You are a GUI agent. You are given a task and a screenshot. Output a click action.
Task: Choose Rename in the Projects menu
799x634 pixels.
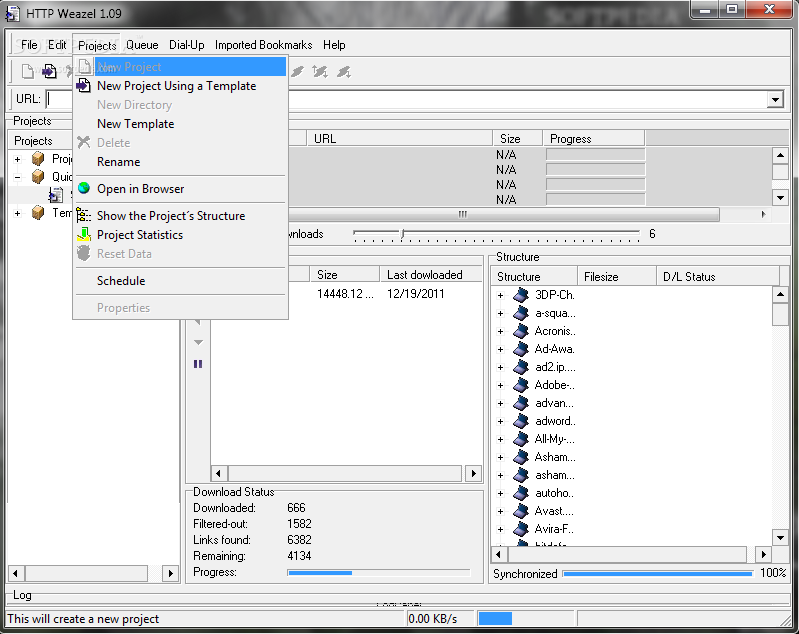180,162
